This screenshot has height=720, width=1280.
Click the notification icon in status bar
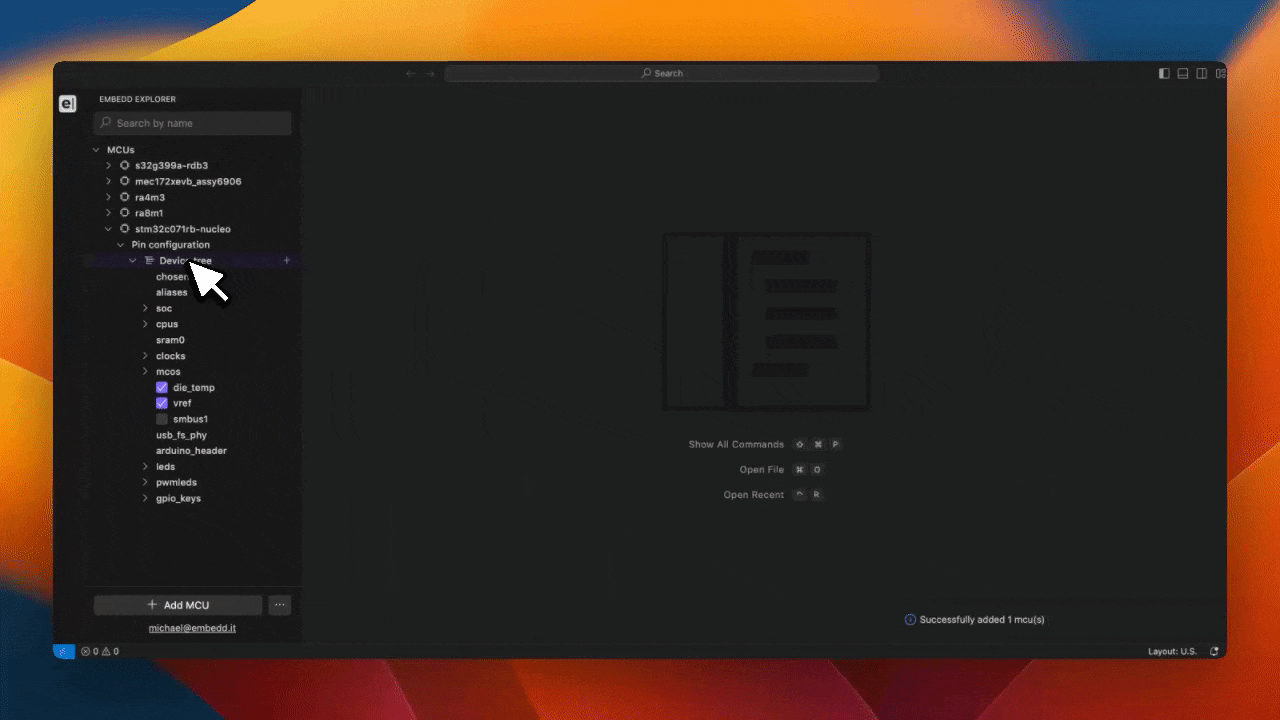pyautogui.click(x=1214, y=651)
